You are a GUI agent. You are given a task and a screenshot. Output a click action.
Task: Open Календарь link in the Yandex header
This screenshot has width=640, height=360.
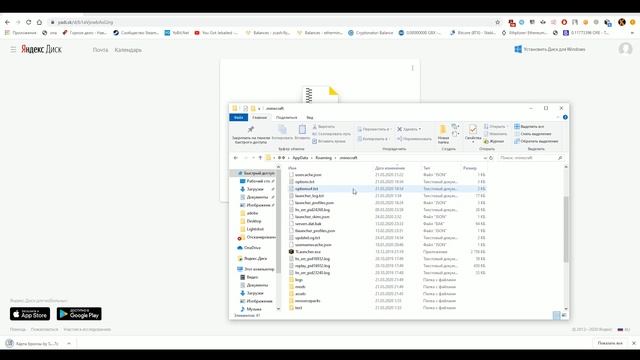click(128, 50)
